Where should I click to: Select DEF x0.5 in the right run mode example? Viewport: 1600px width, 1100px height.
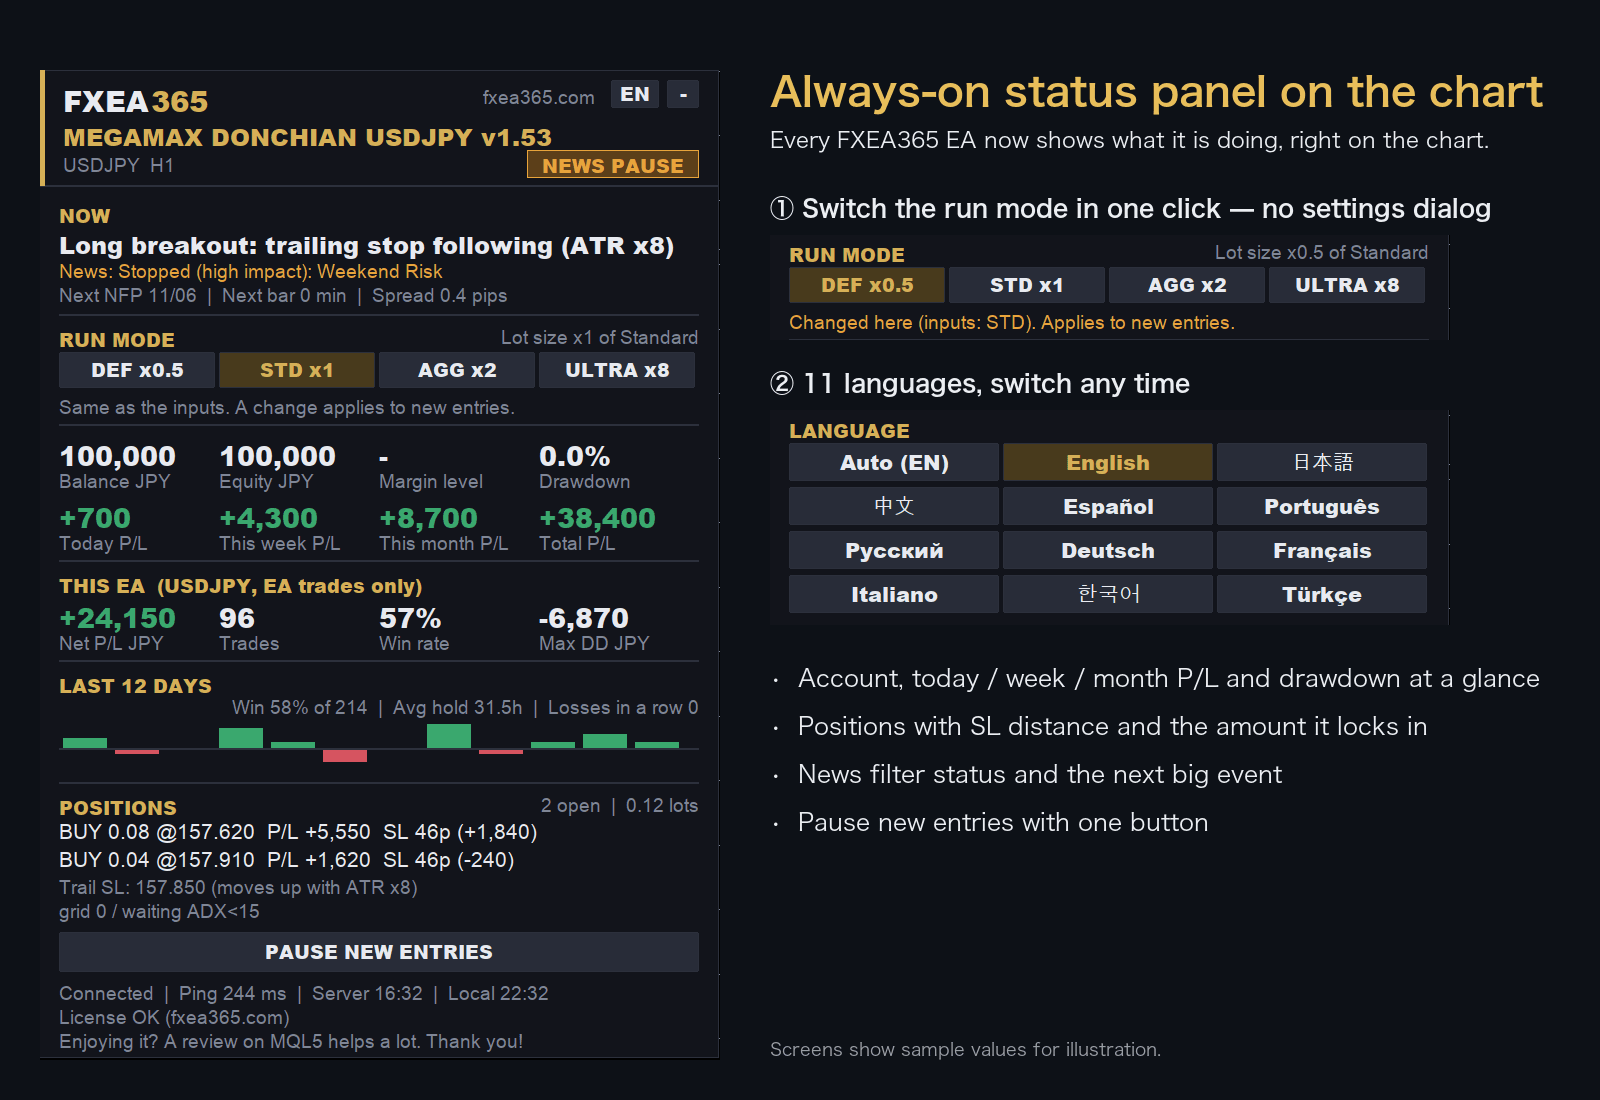[867, 285]
